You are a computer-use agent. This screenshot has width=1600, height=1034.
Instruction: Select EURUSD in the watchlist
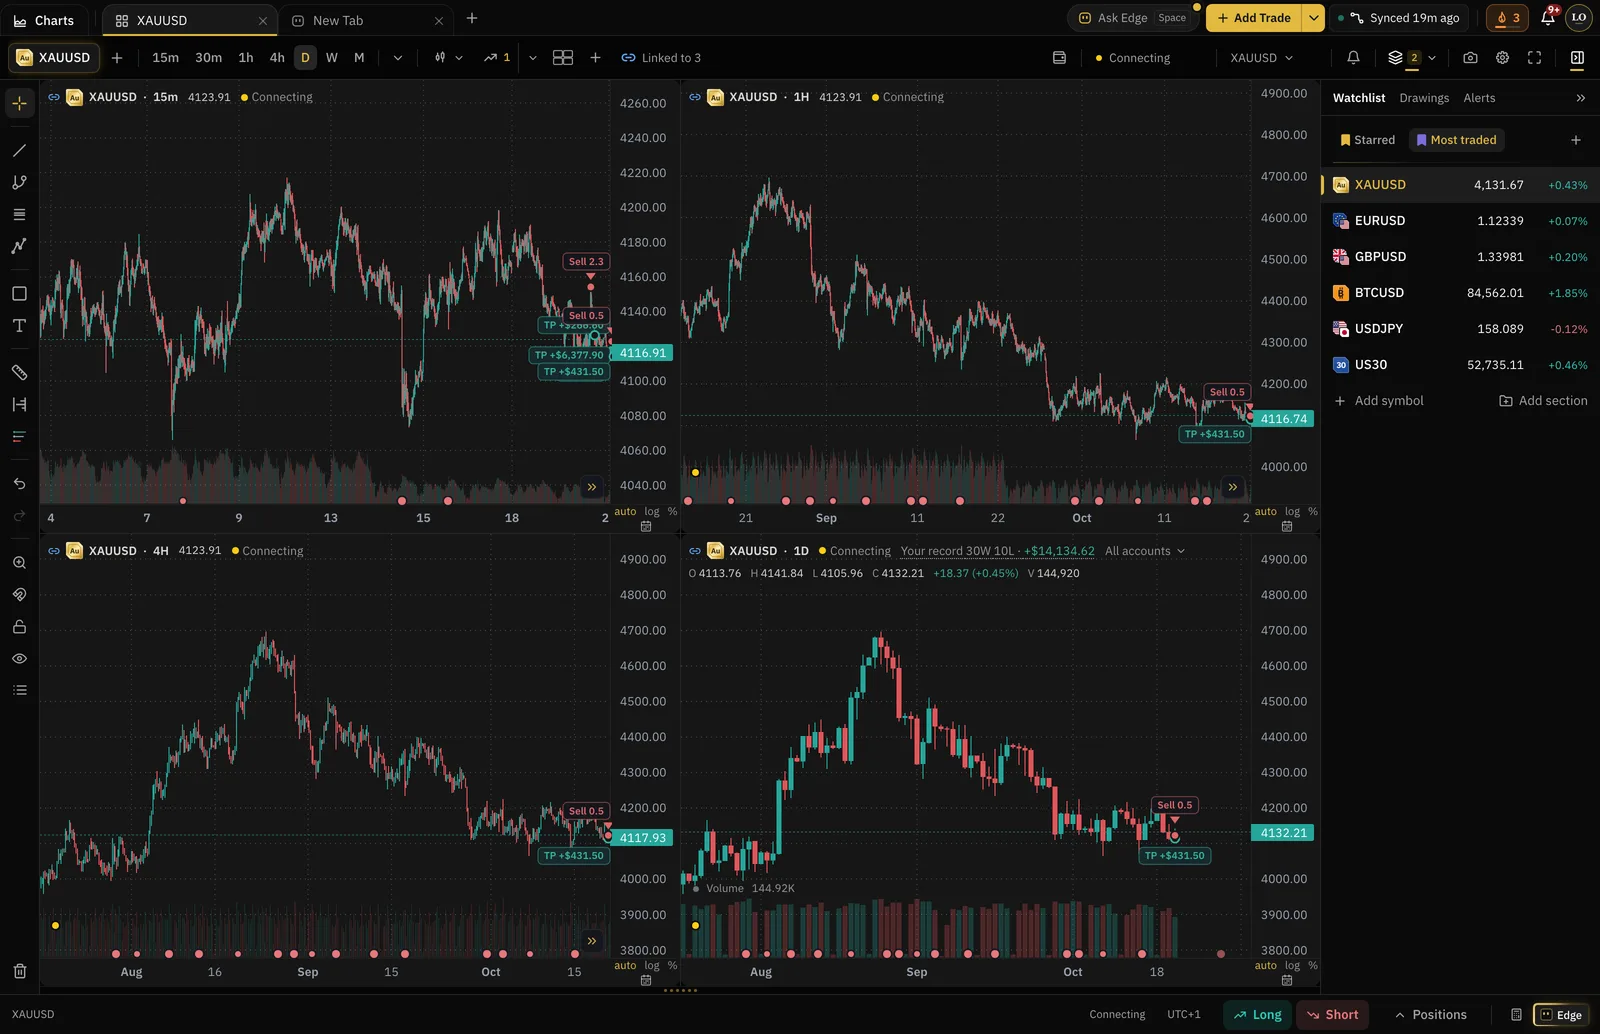tap(1460, 221)
